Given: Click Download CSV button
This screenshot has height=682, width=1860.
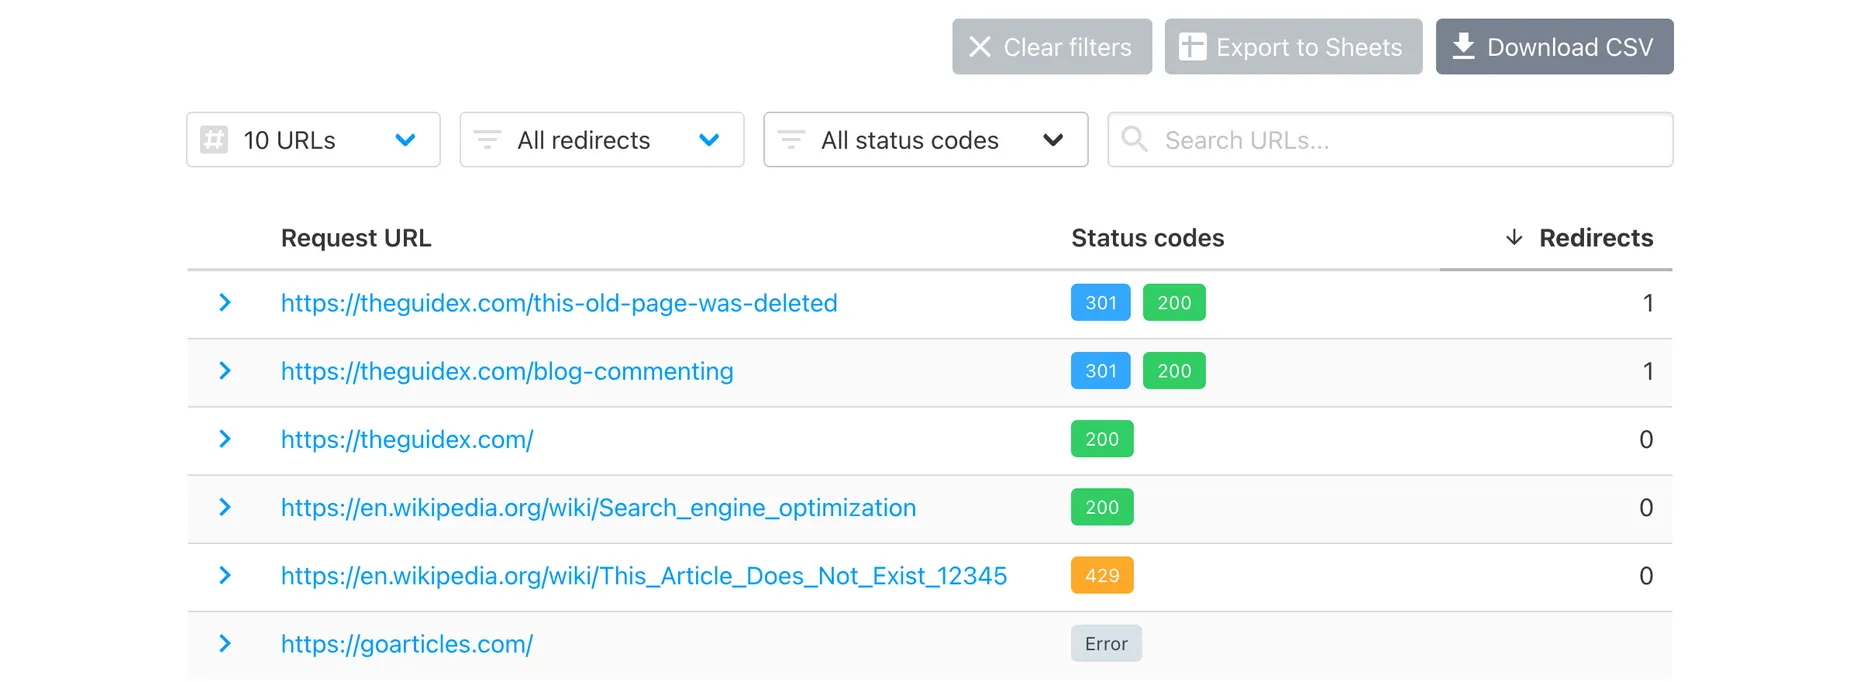Looking at the screenshot, I should [1554, 47].
